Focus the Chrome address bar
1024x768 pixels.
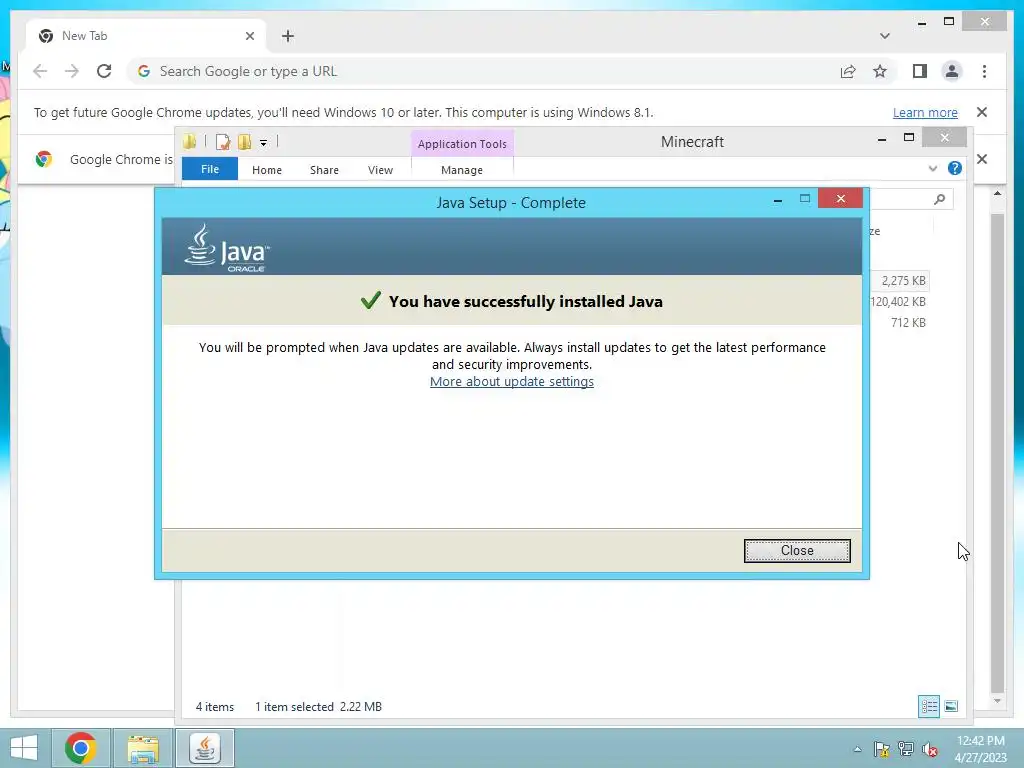[483, 71]
